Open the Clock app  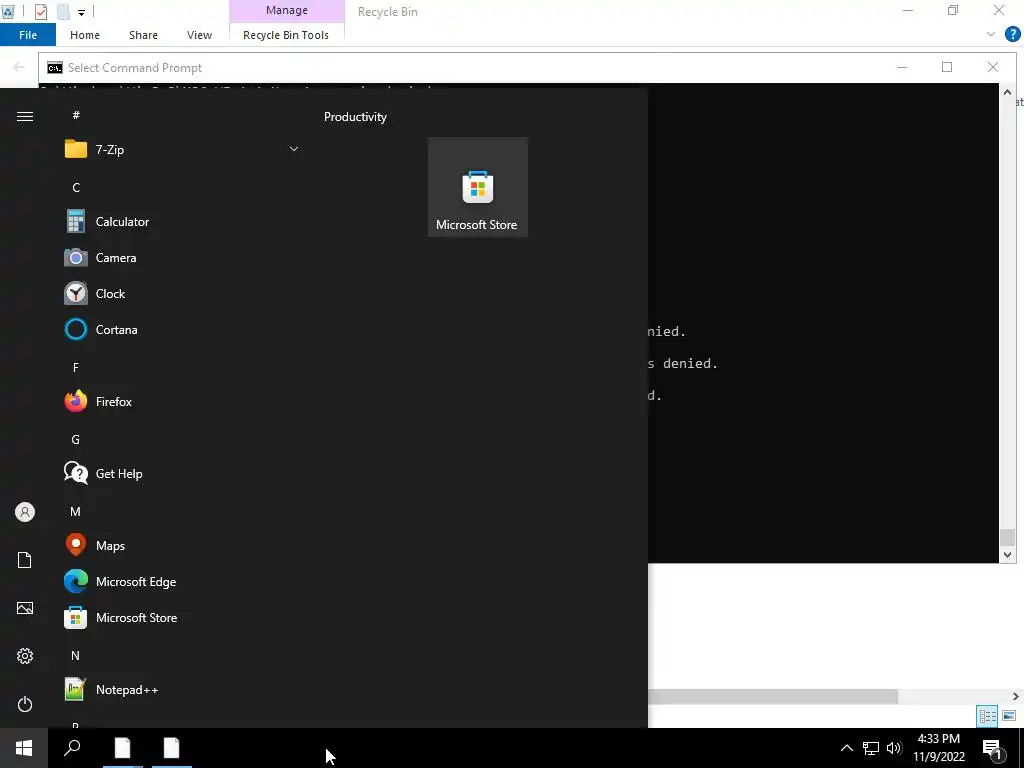tap(183, 293)
